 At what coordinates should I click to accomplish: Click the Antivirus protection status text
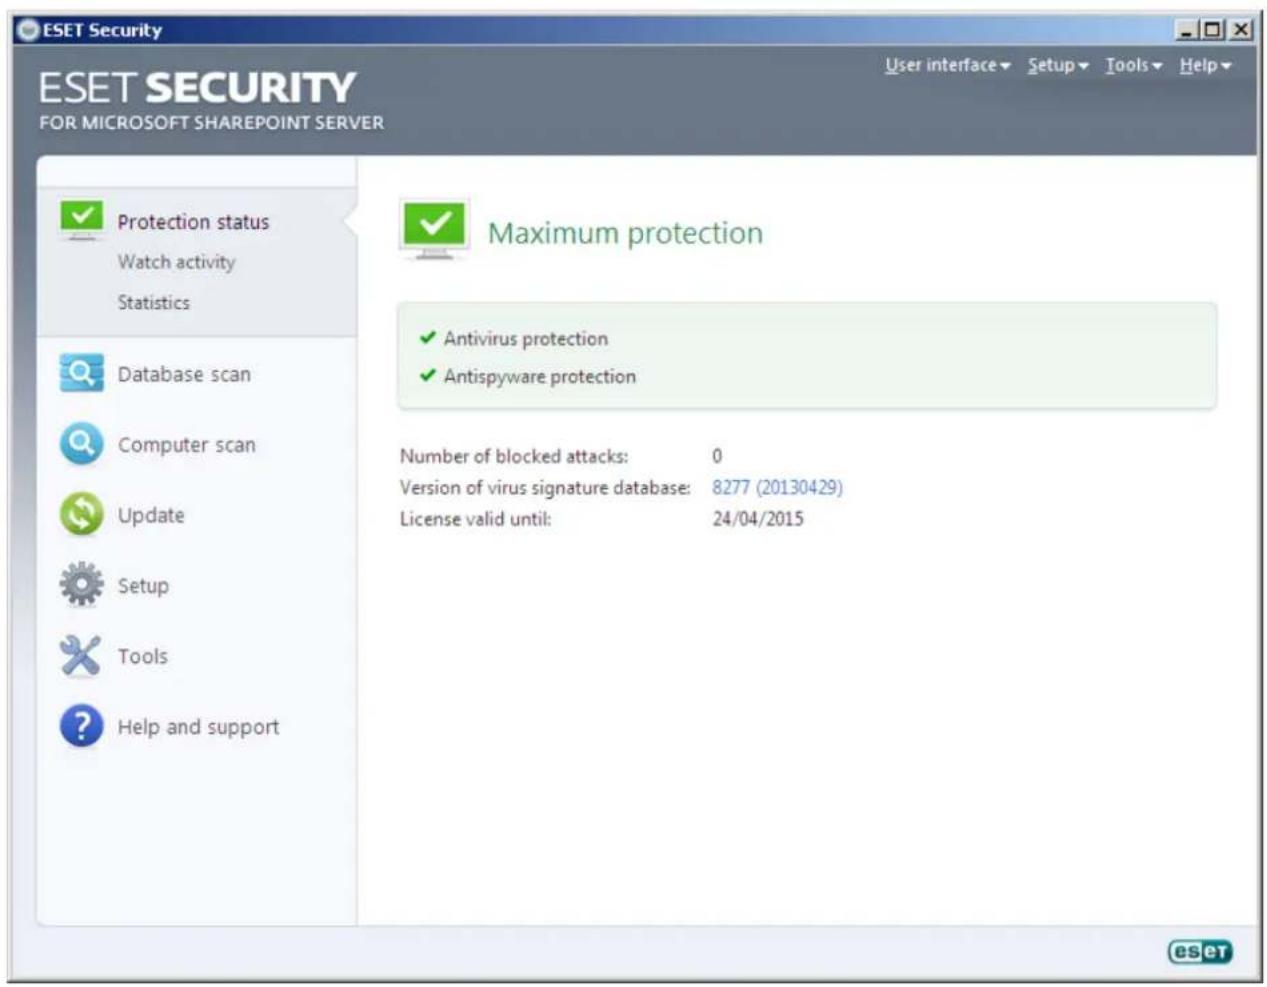pyautogui.click(x=526, y=339)
